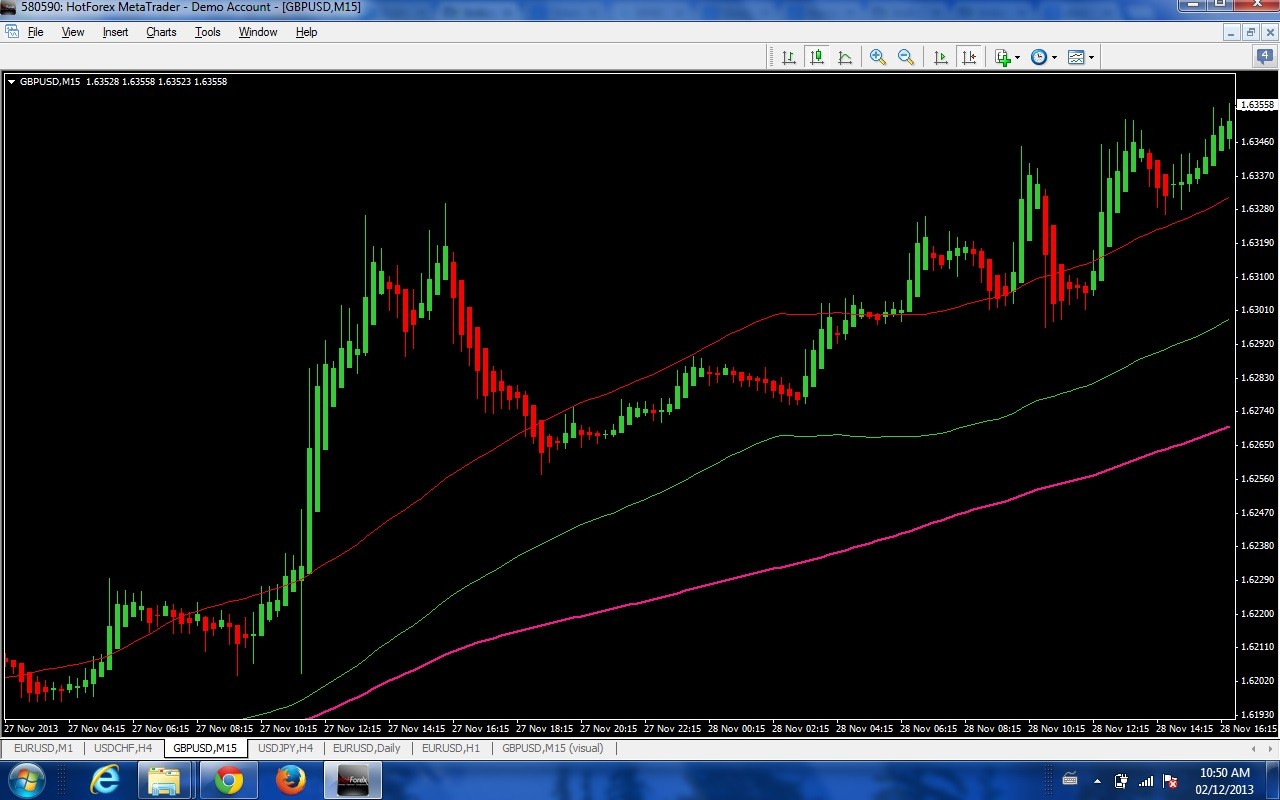This screenshot has width=1280, height=800.
Task: Toggle chart auto scroll
Action: pyautogui.click(x=940, y=57)
